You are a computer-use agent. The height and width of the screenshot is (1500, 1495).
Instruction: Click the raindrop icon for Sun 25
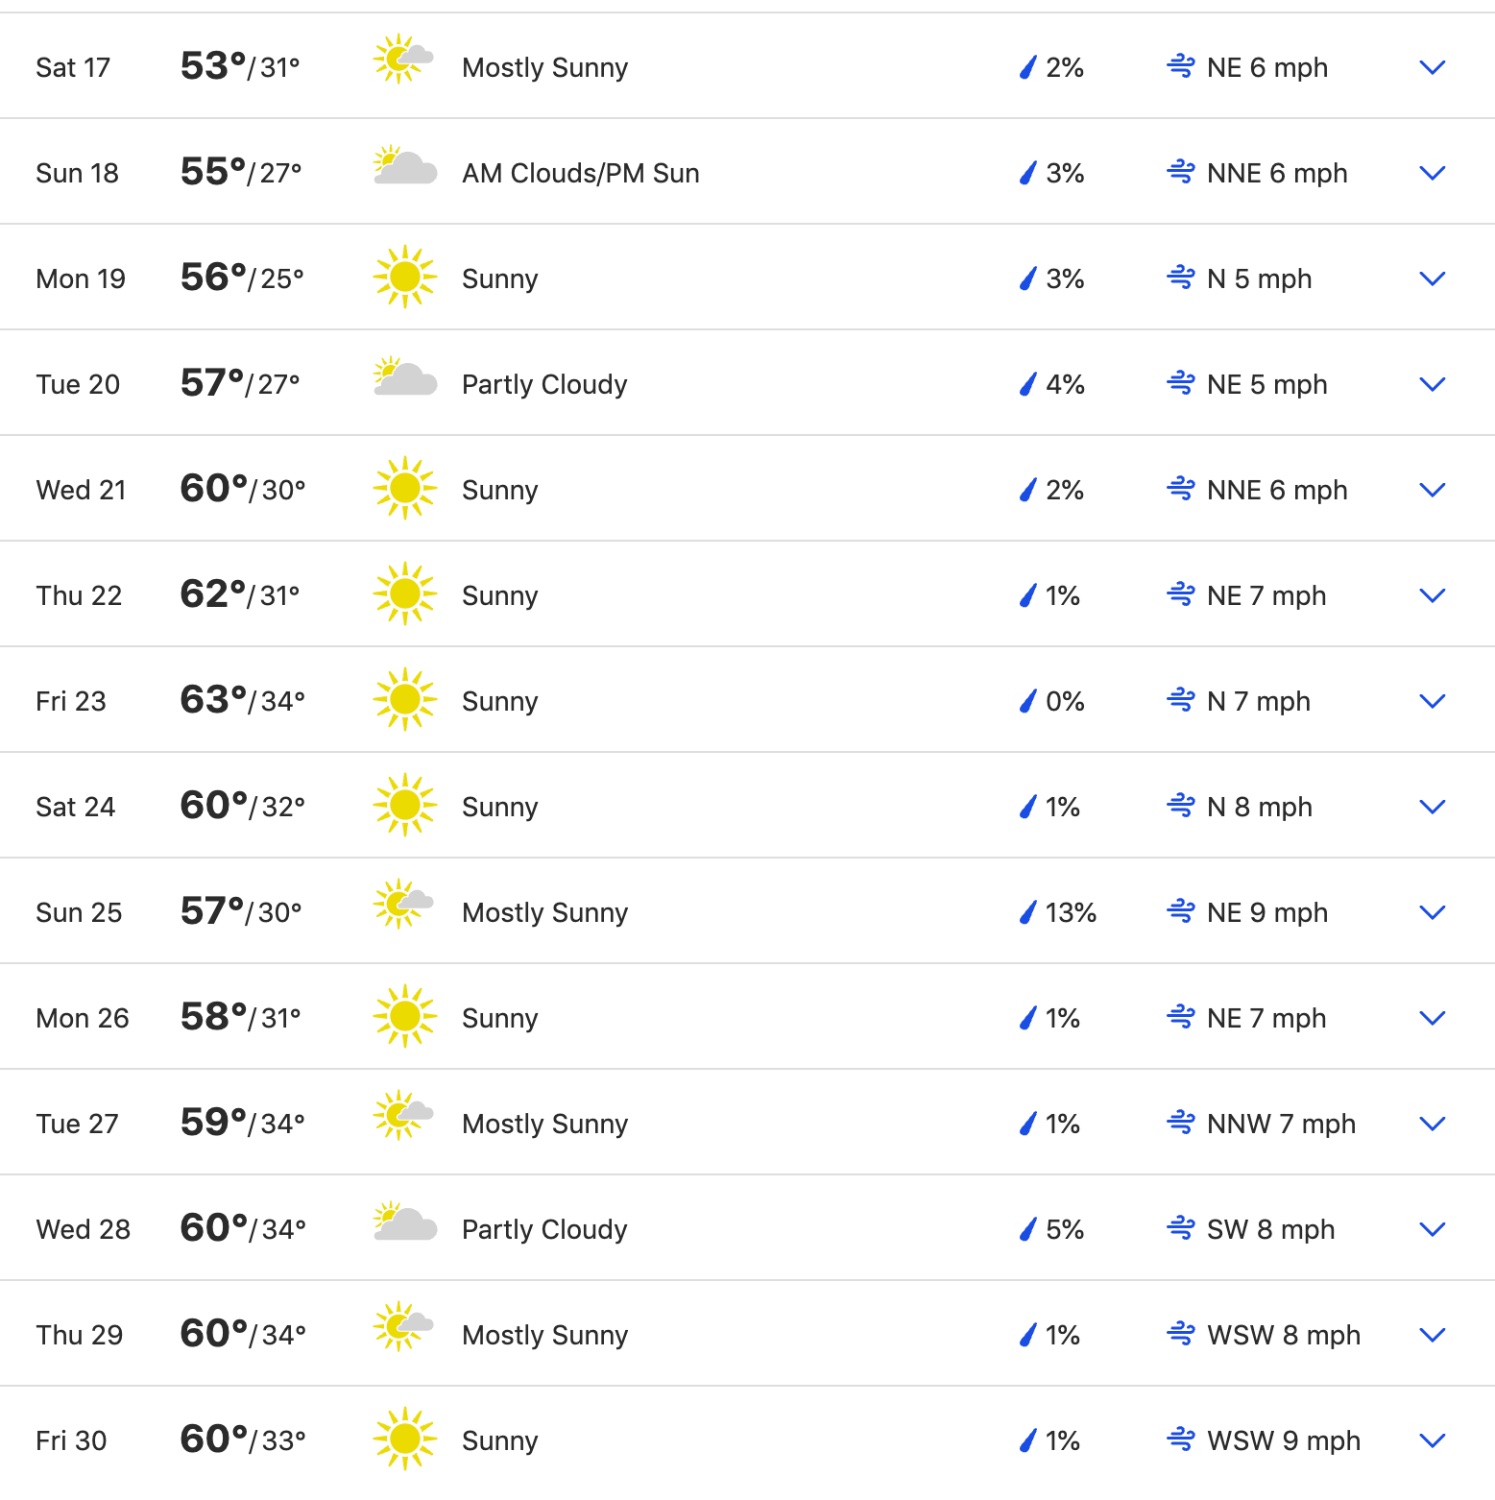[x=1027, y=912]
